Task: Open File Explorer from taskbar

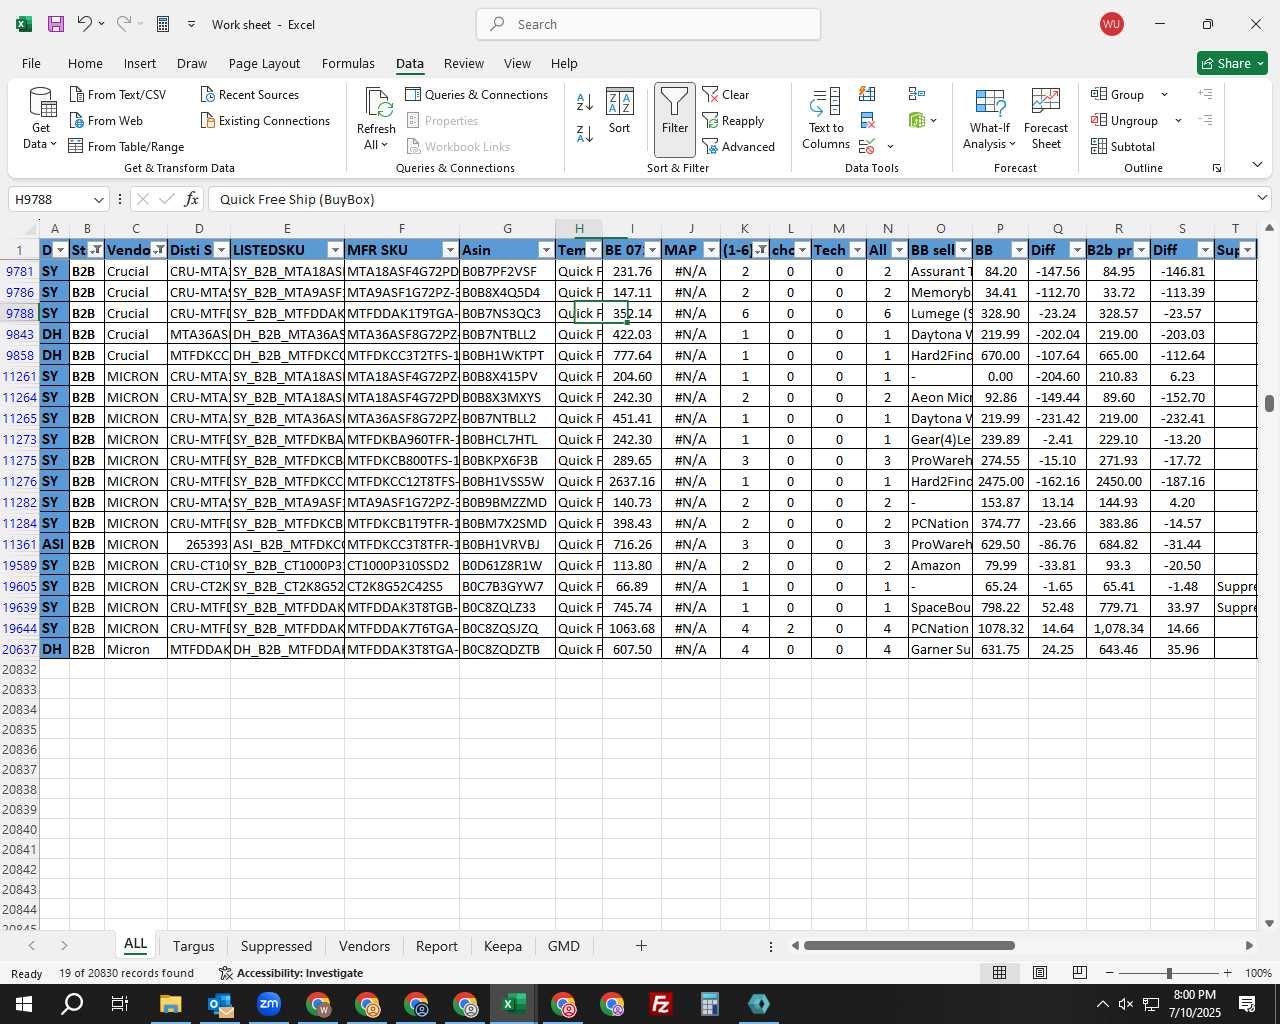Action: pyautogui.click(x=170, y=1004)
